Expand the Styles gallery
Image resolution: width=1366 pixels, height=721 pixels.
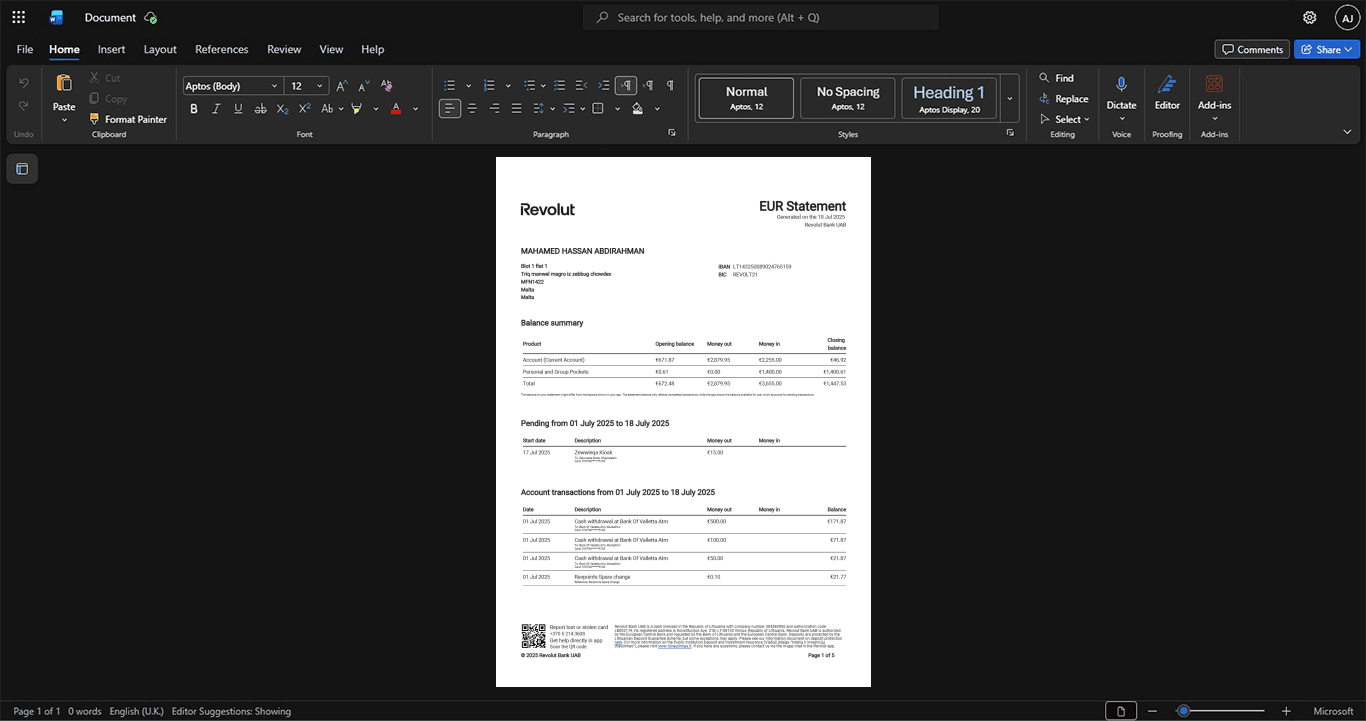point(1010,98)
